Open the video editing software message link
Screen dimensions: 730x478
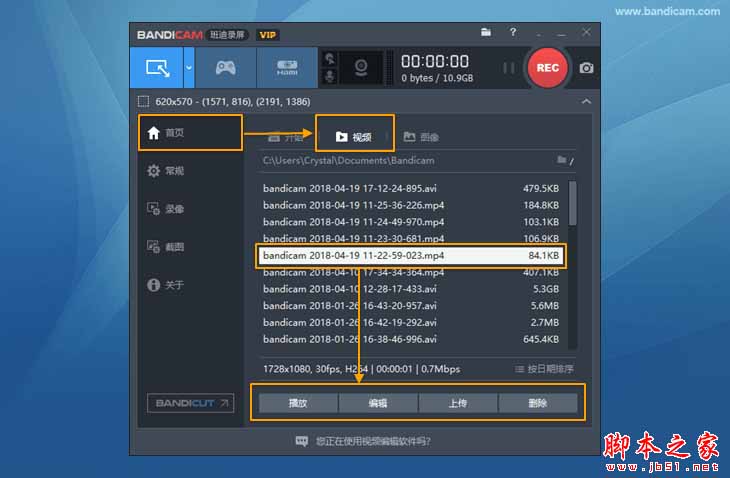coord(373,441)
